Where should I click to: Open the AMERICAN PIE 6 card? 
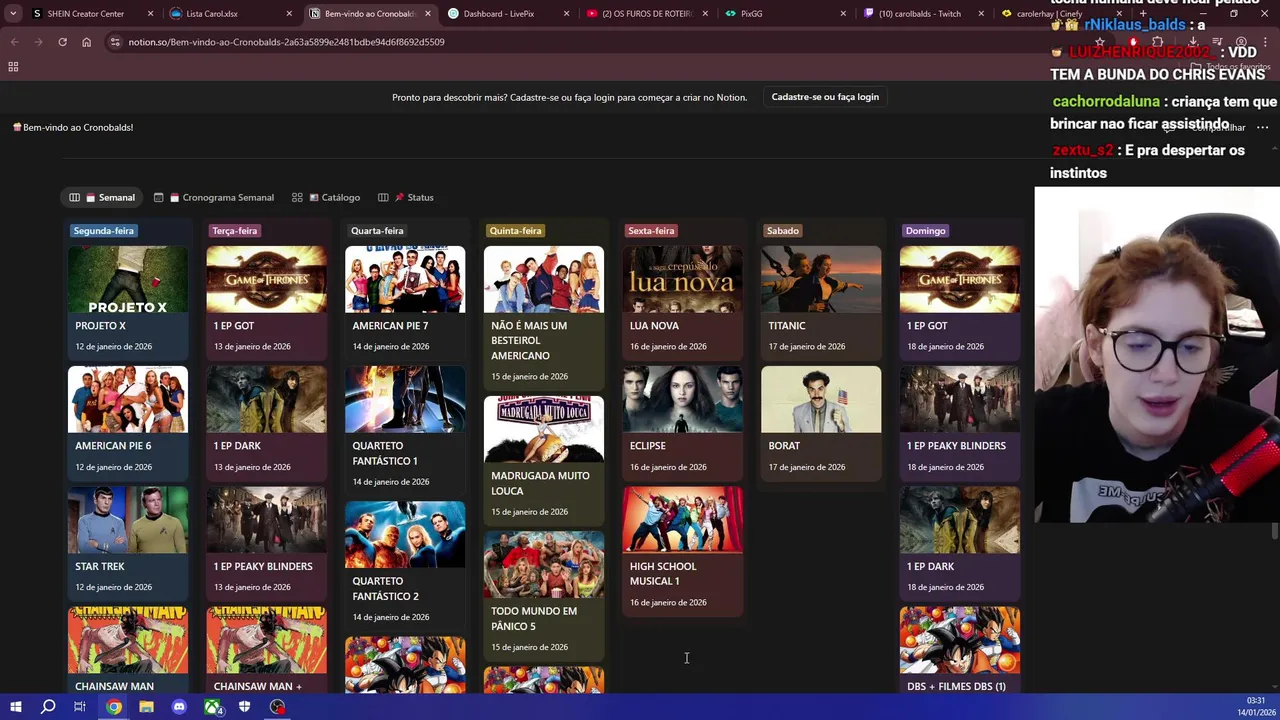click(127, 423)
